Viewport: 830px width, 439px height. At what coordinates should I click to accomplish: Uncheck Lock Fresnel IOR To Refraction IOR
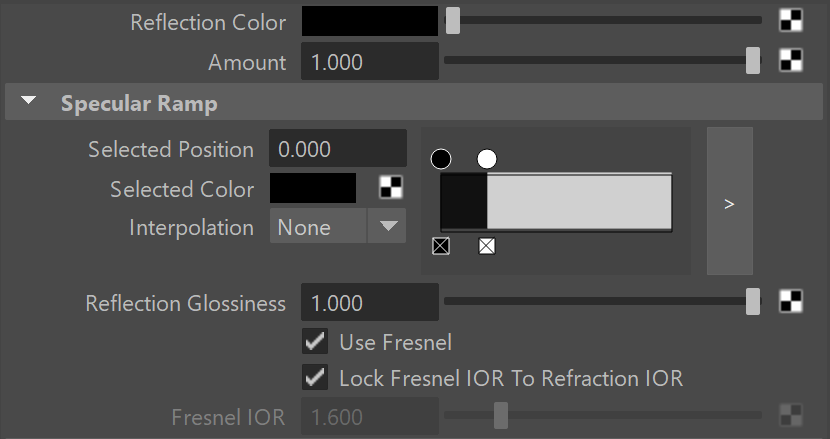(315, 378)
